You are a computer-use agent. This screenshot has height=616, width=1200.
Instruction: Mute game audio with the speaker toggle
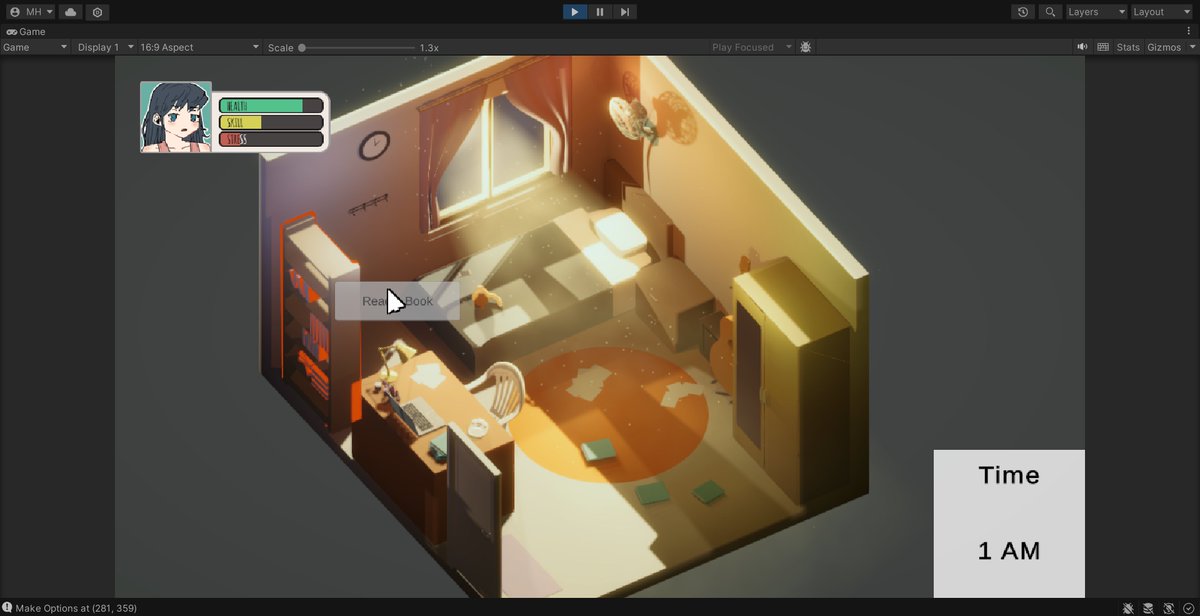(x=1081, y=46)
